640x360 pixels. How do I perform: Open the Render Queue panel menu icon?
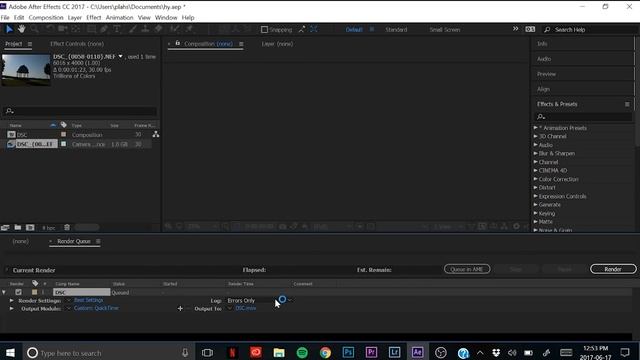98,241
